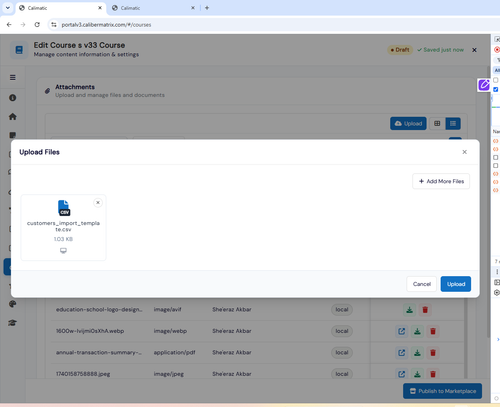The image size is (500, 407).
Task: Switch to grid view in Attachments
Action: click(x=437, y=124)
